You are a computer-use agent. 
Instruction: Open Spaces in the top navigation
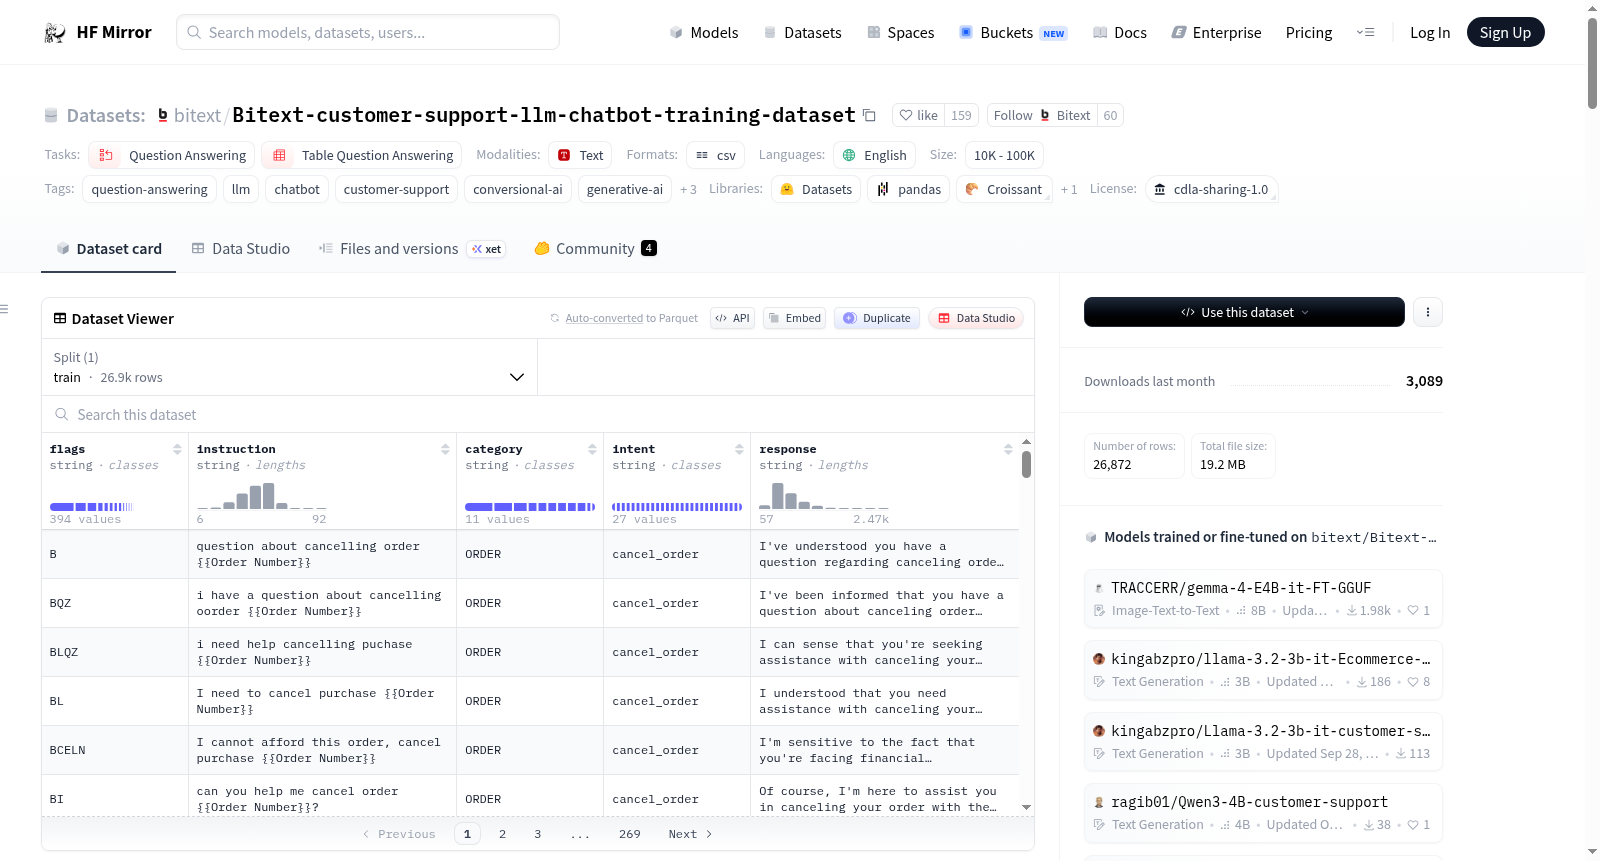900,33
